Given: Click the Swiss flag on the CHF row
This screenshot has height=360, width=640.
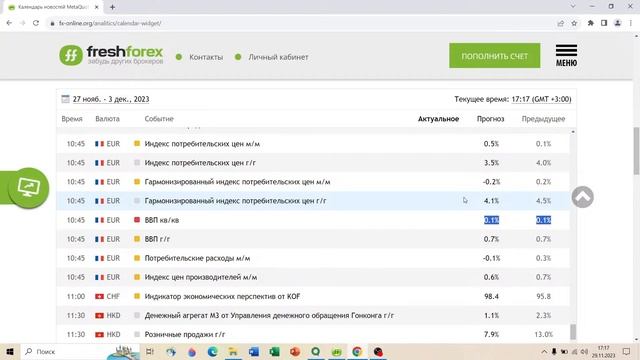Looking at the screenshot, I should click(x=99, y=296).
